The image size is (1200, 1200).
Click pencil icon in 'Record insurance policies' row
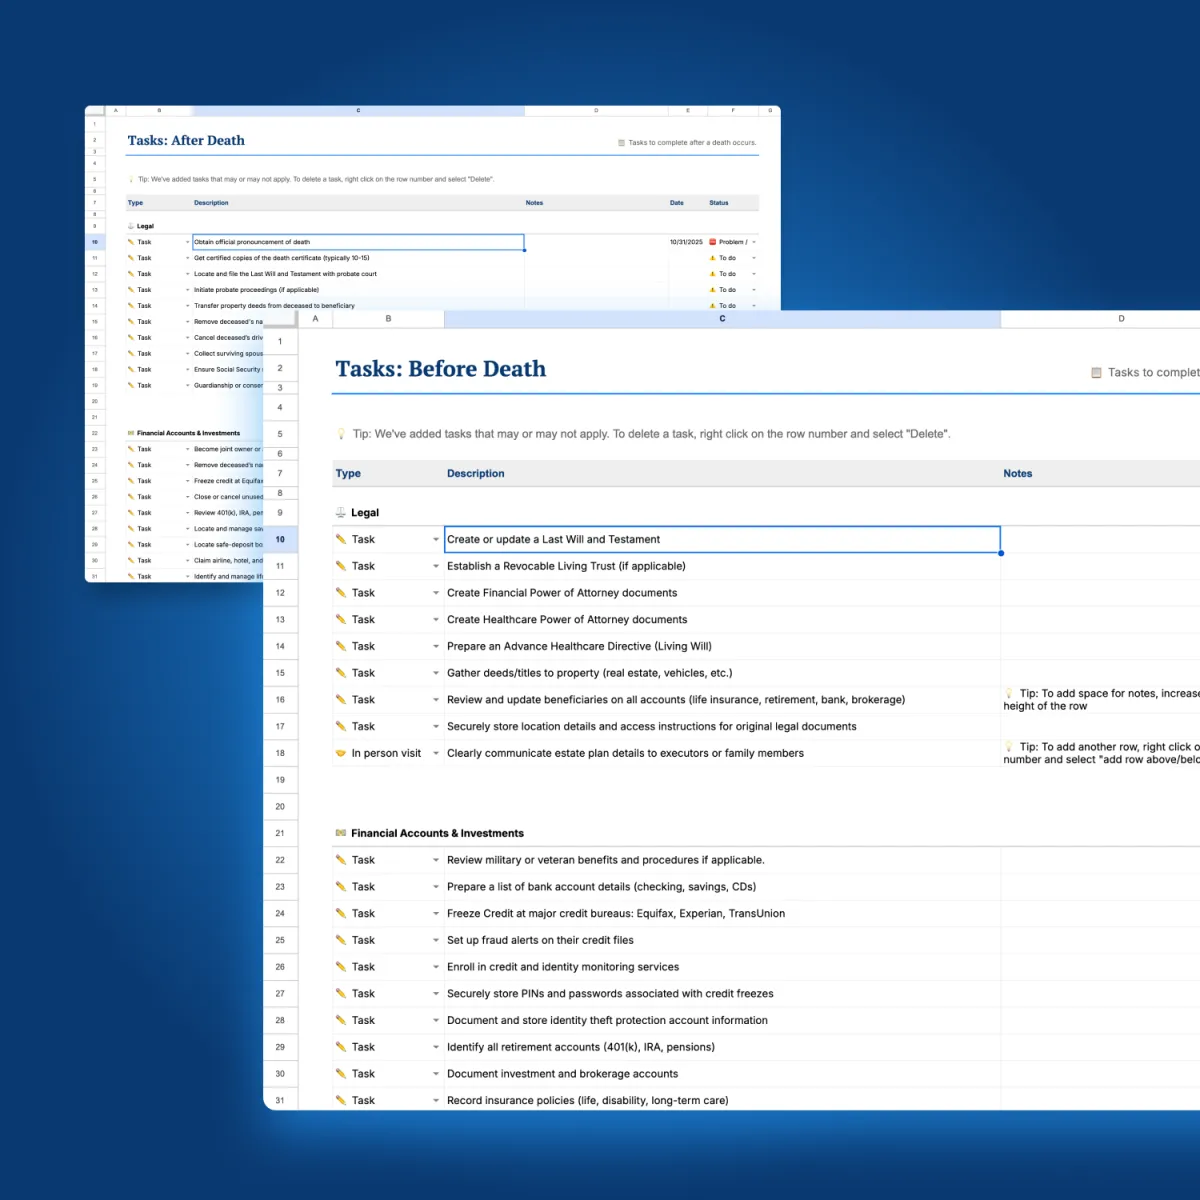click(341, 1100)
